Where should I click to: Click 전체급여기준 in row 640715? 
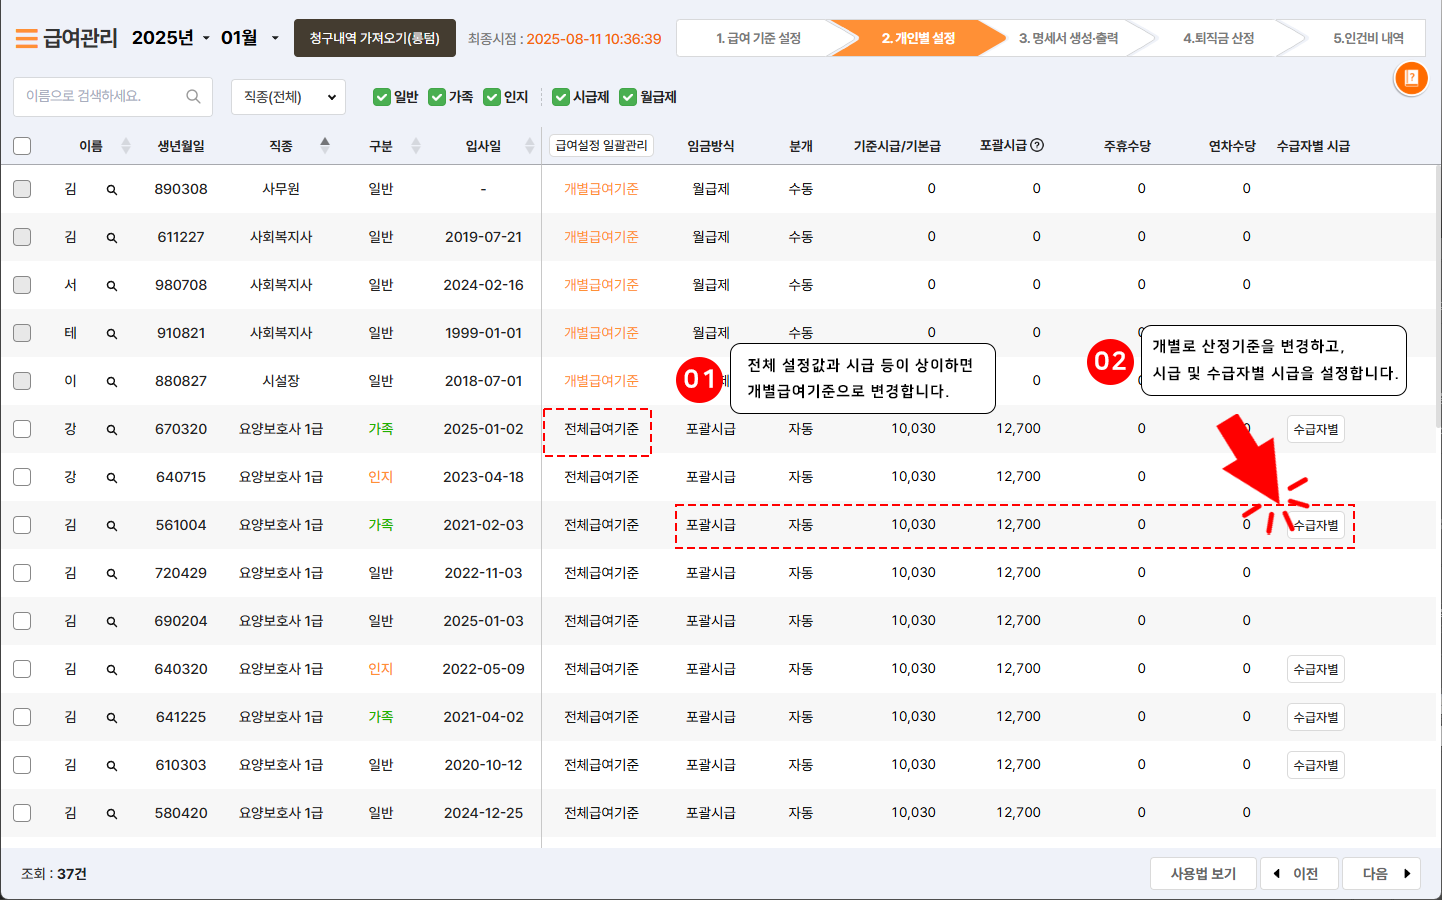pyautogui.click(x=601, y=477)
